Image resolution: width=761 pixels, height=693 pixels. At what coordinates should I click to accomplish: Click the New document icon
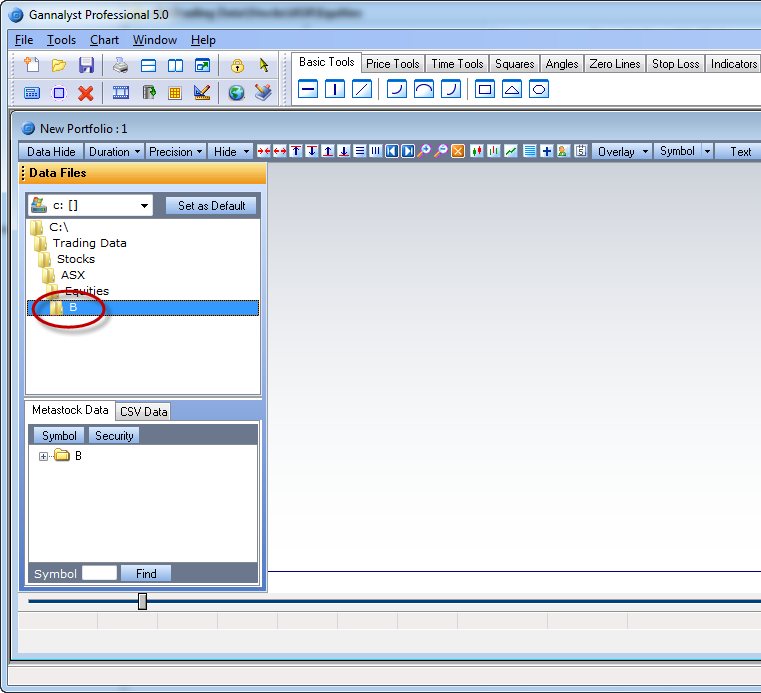pos(32,65)
